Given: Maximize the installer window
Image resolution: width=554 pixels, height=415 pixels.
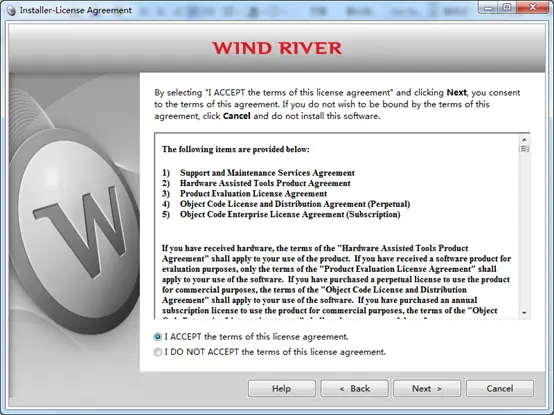Looking at the screenshot, I should coord(507,7).
